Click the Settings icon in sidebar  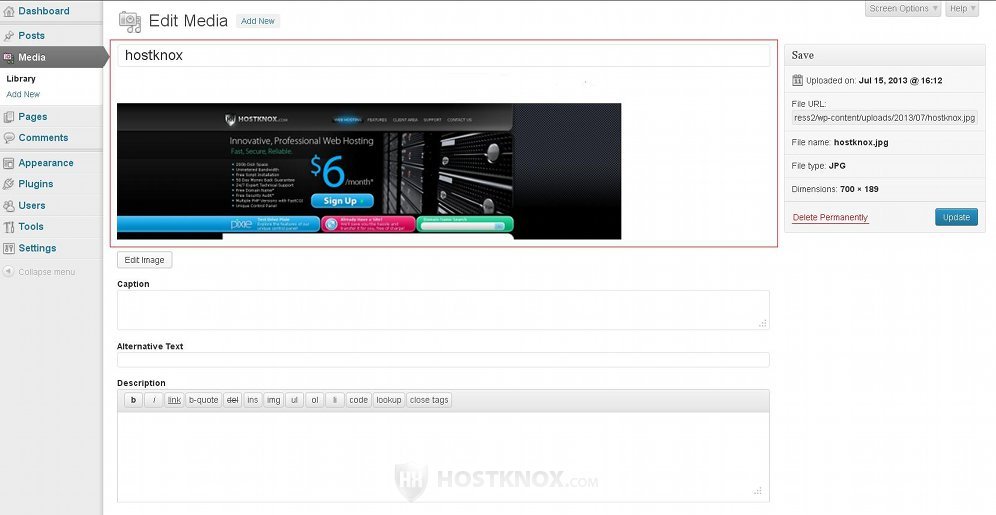coord(8,248)
